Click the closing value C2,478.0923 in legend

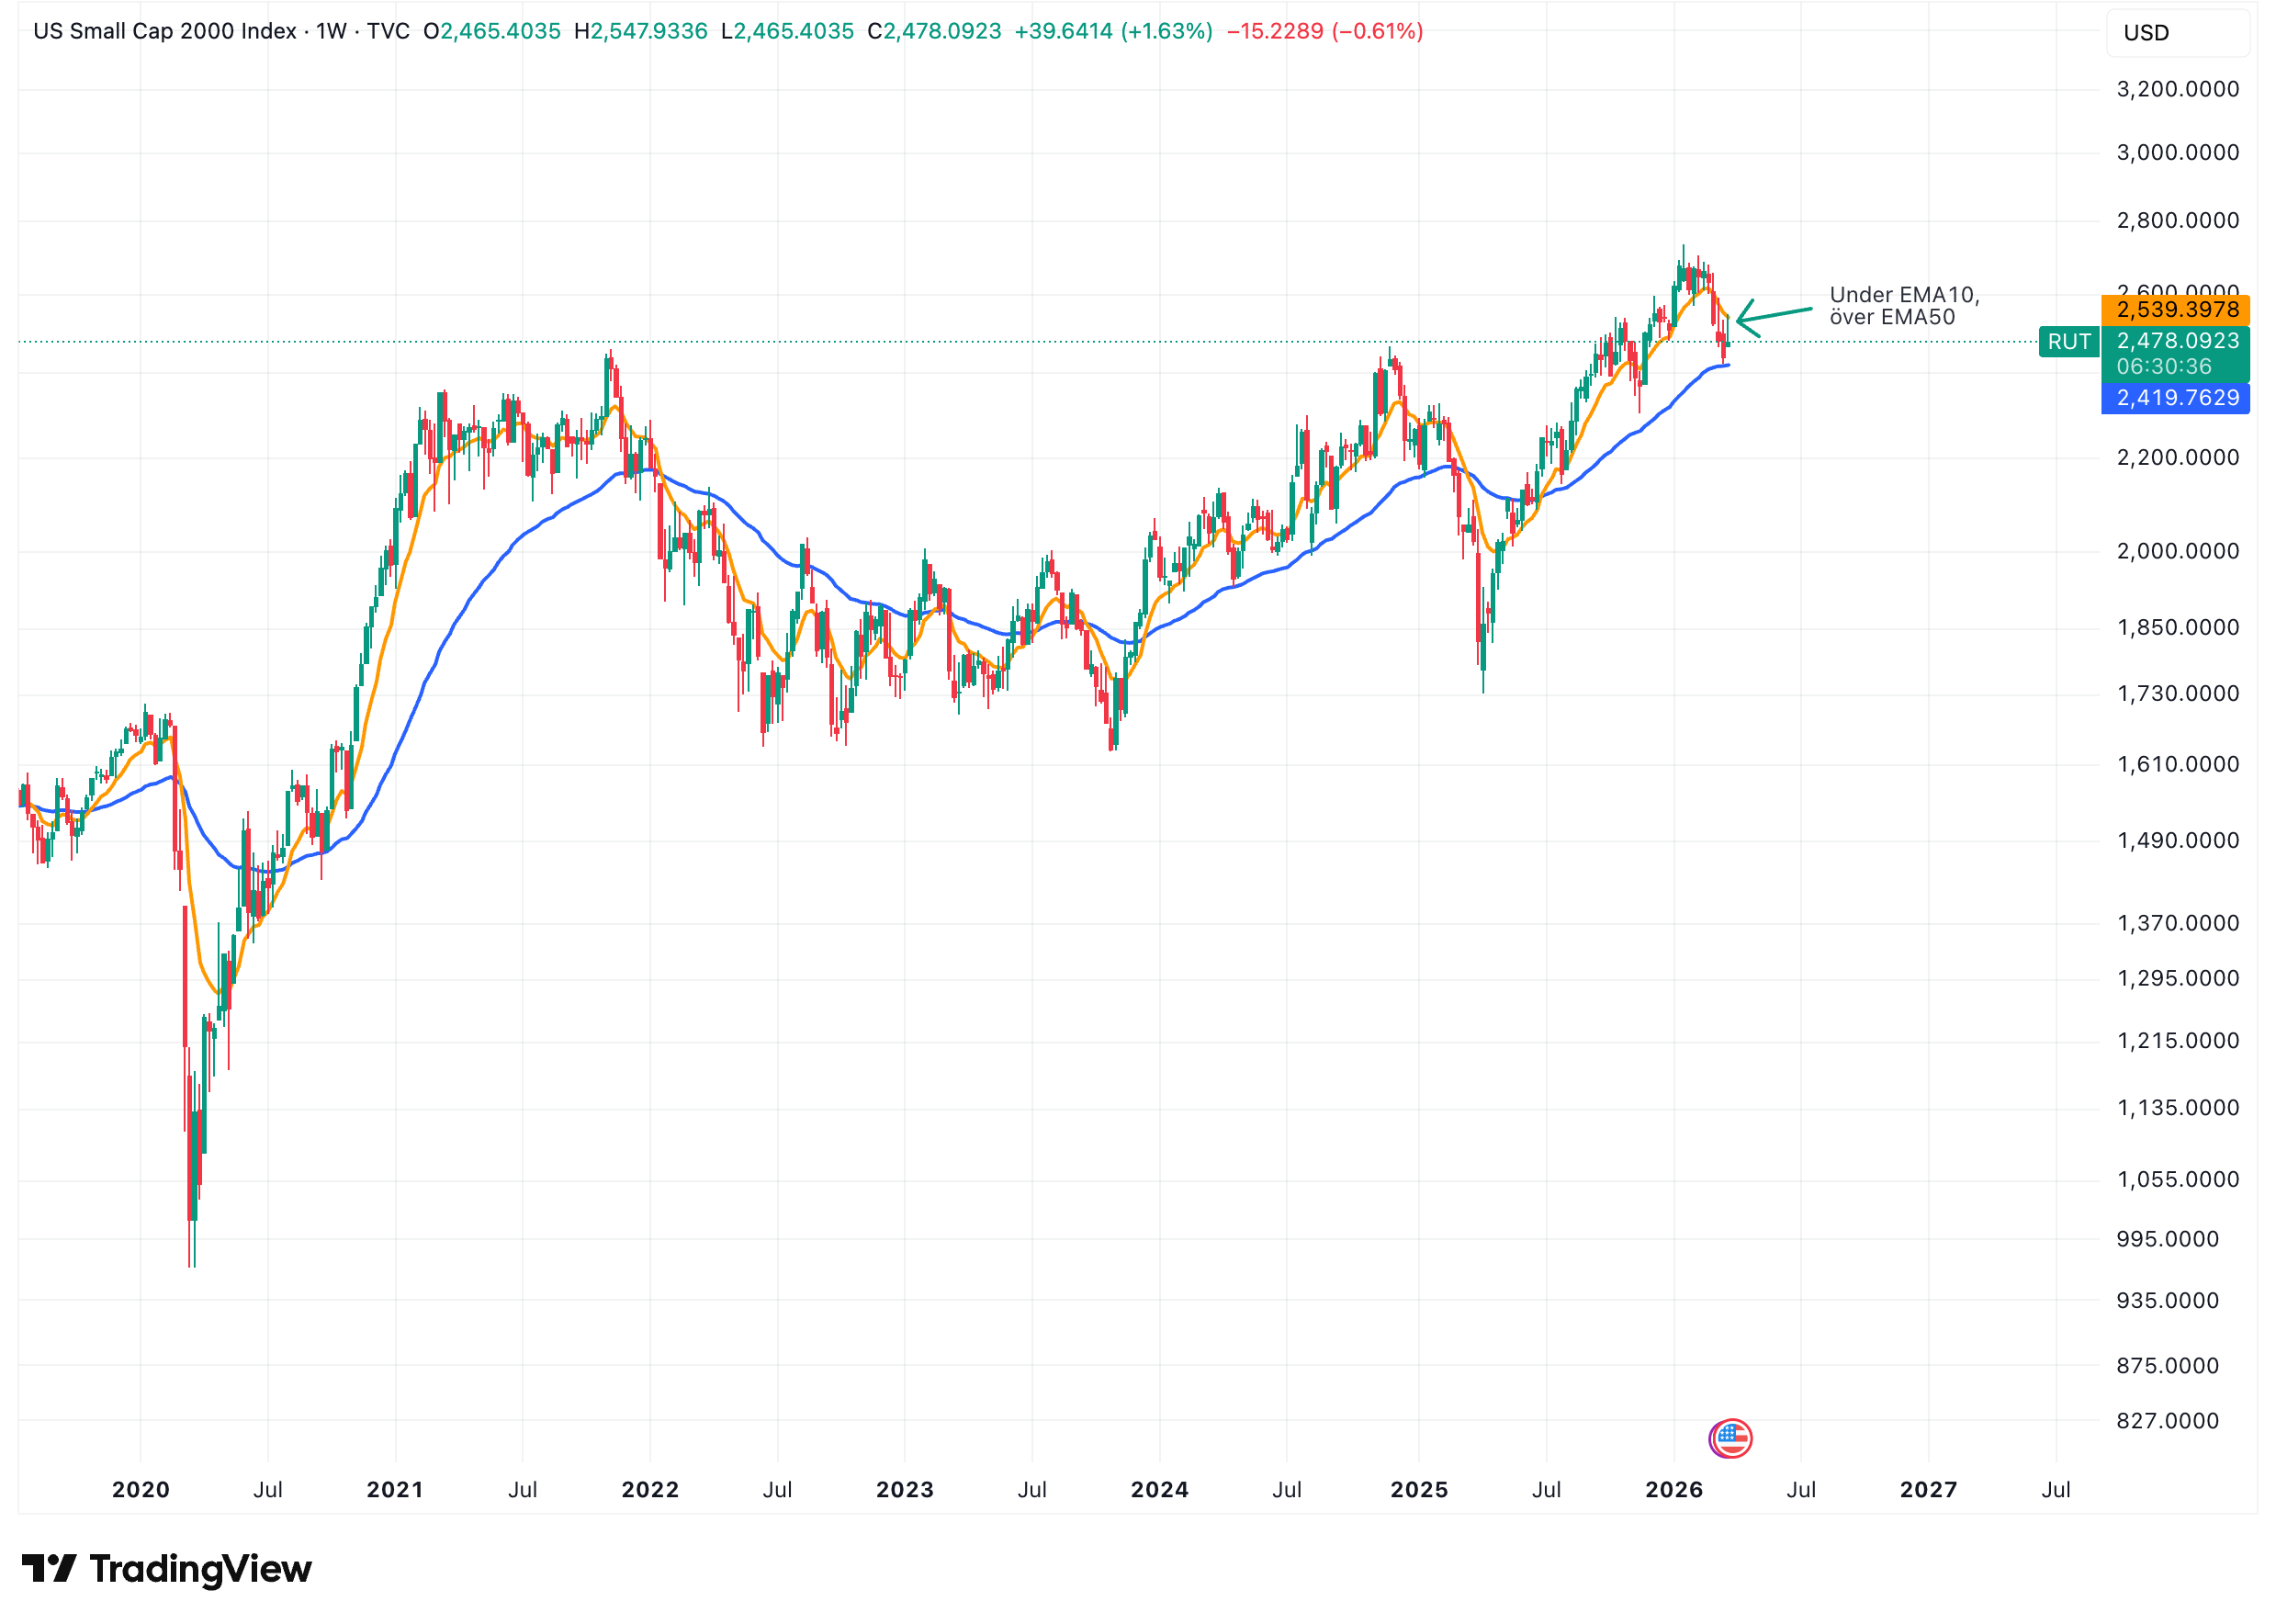coord(934,31)
